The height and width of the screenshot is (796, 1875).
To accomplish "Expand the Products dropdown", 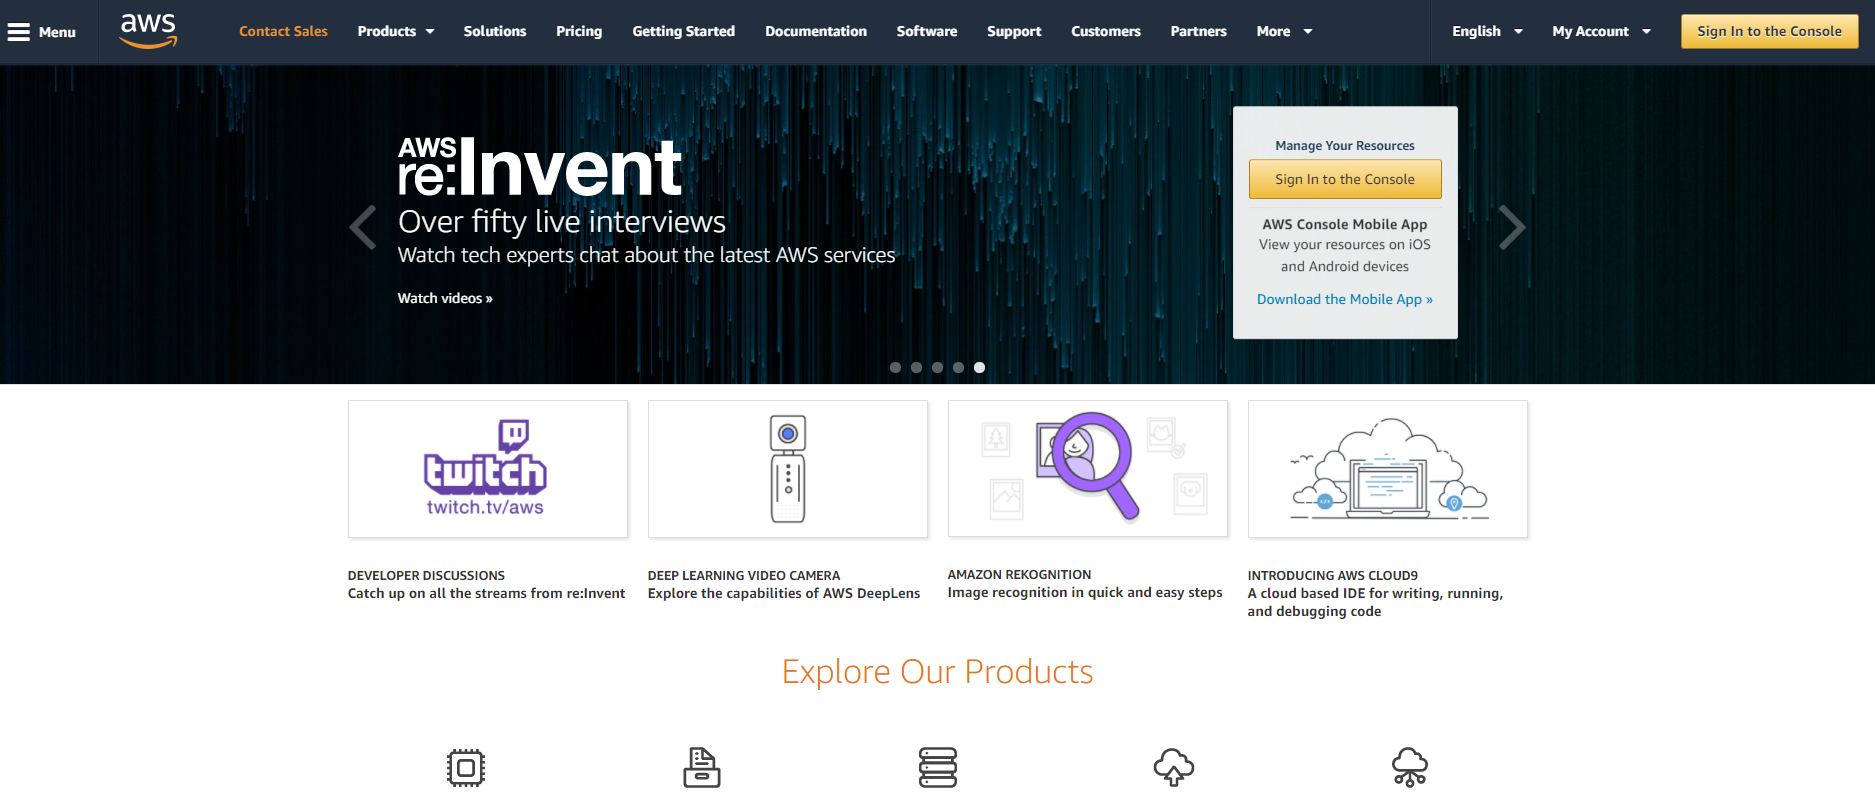I will pos(396,31).
